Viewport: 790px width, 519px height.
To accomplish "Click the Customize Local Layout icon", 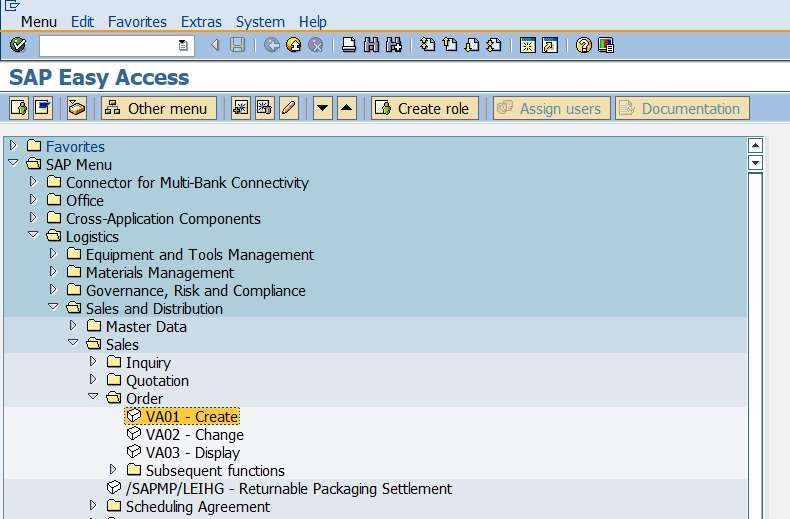I will coord(606,45).
